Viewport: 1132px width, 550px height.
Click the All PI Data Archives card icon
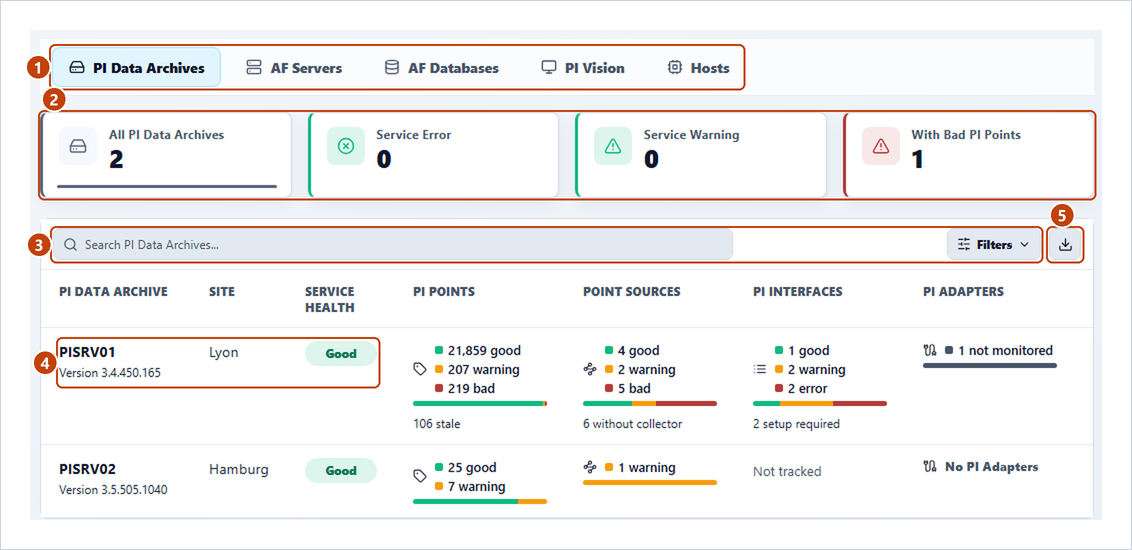(x=78, y=147)
